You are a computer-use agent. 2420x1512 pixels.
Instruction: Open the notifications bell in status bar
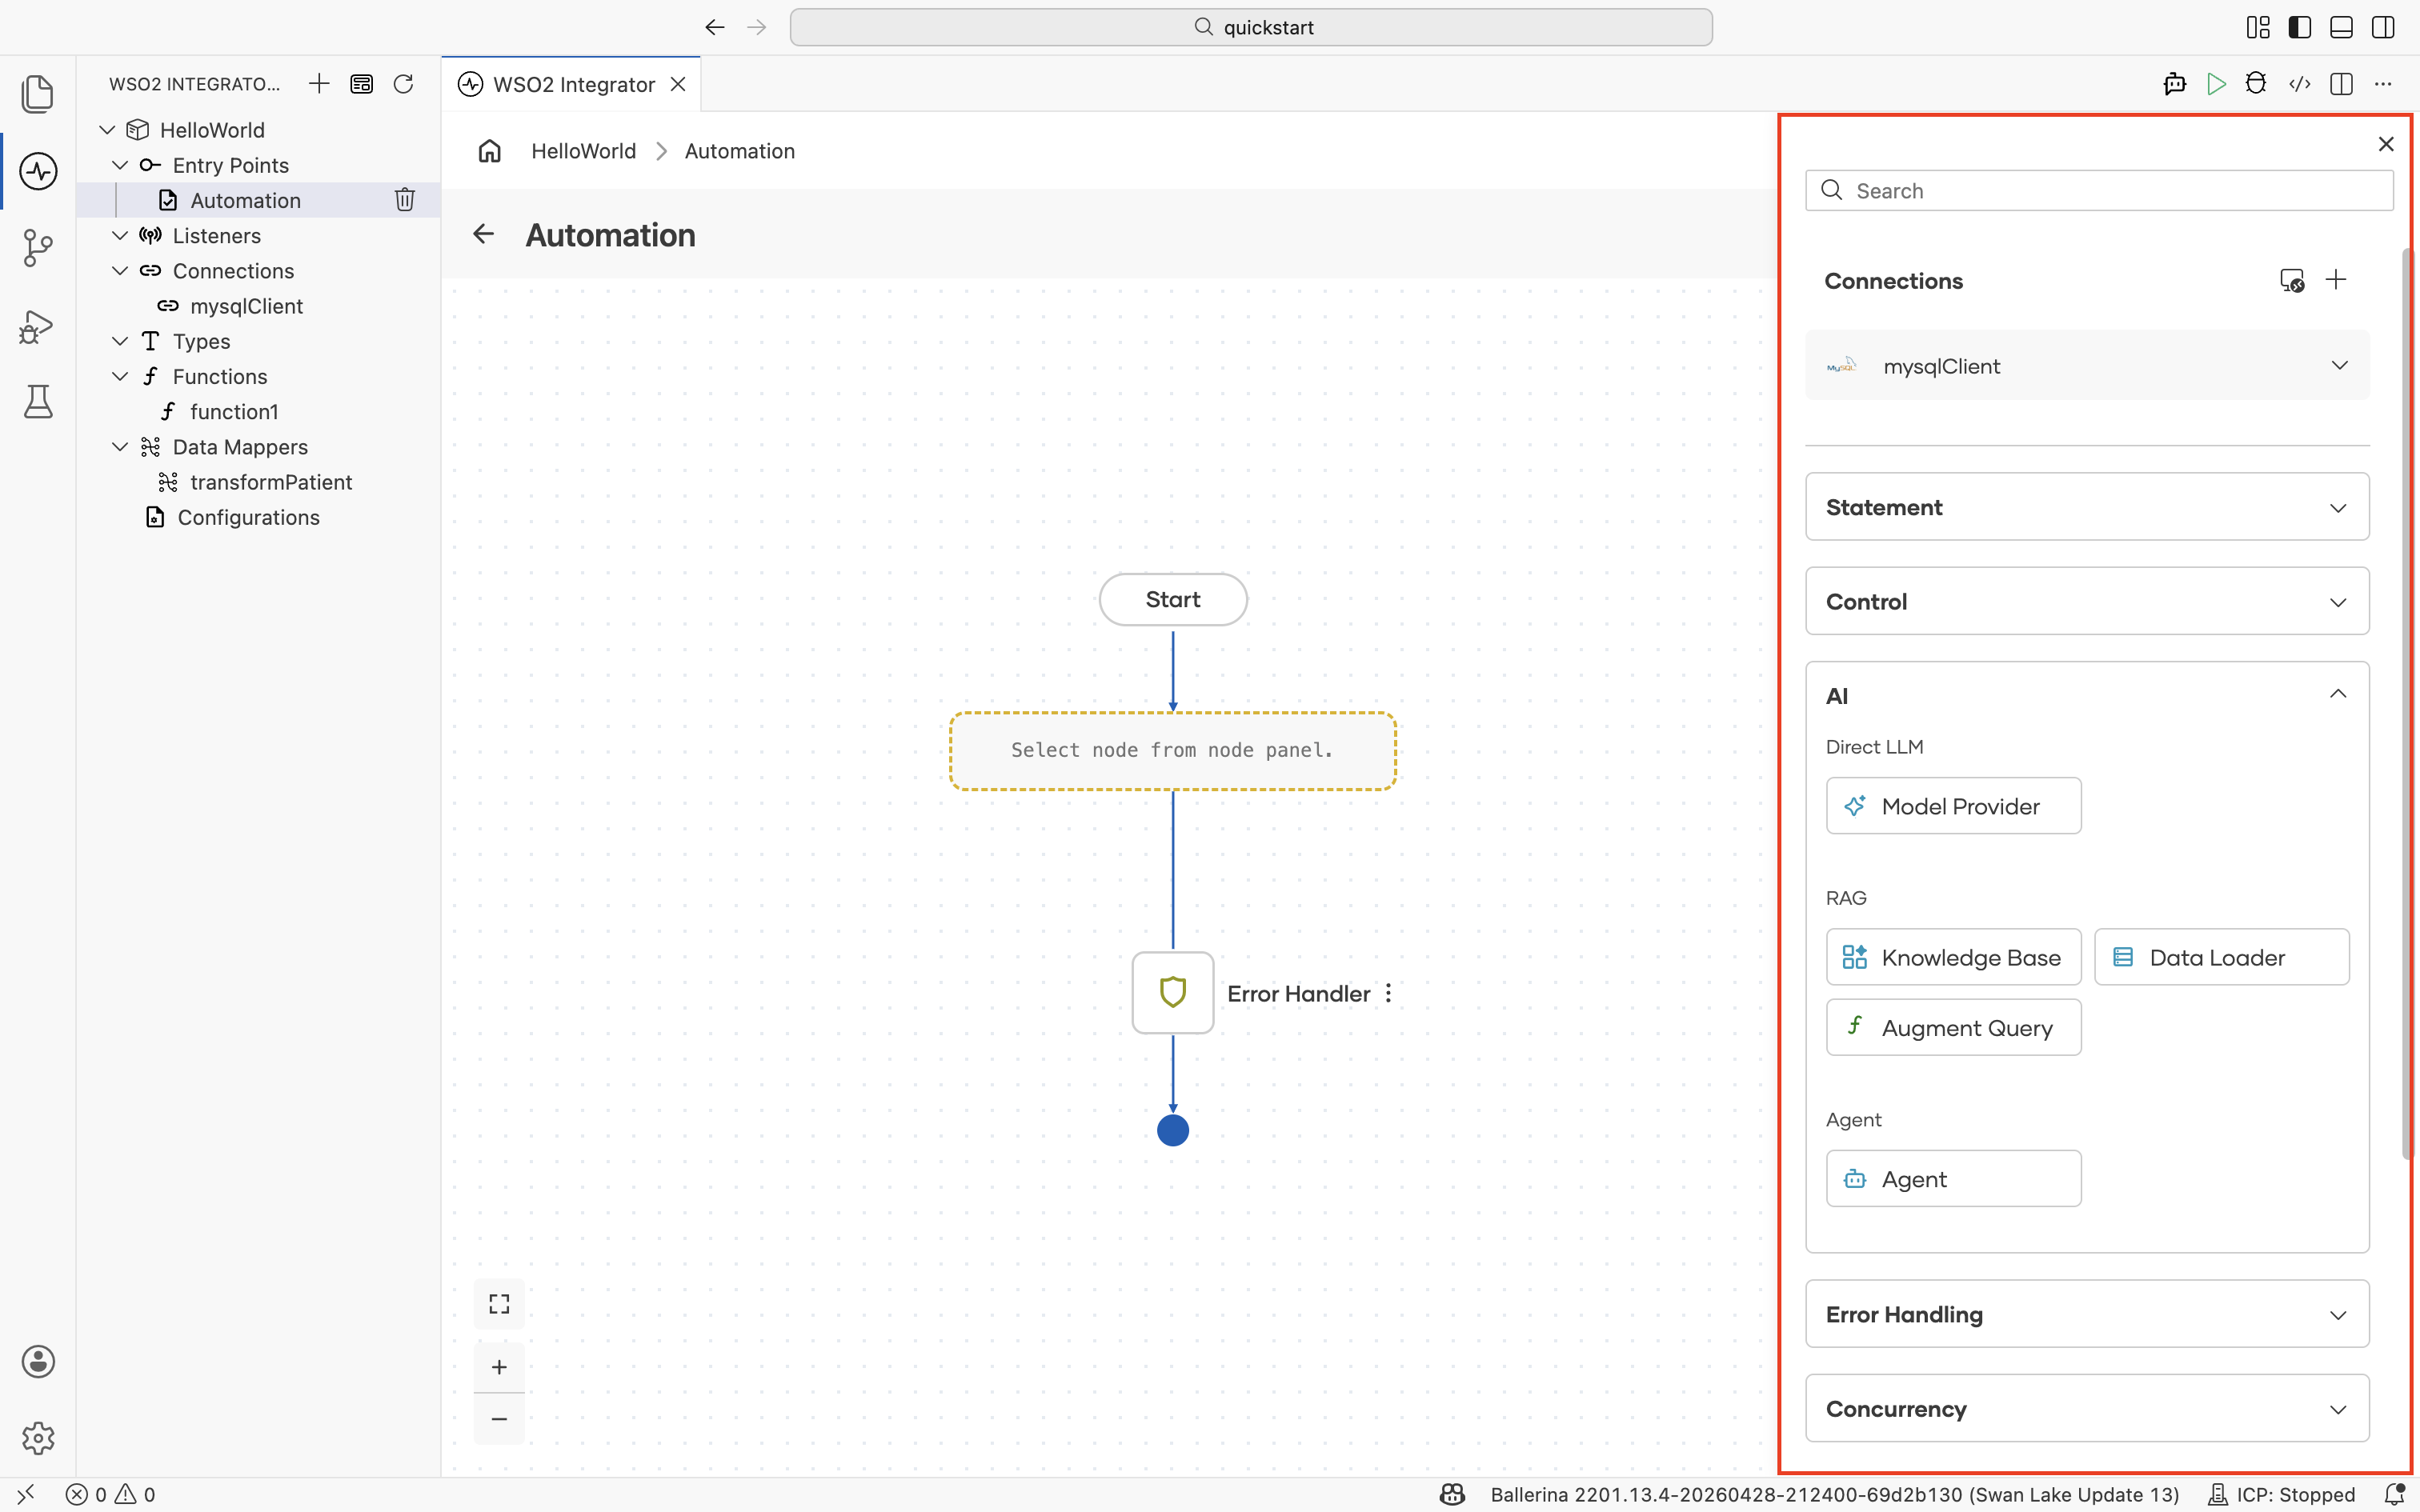(2394, 1494)
